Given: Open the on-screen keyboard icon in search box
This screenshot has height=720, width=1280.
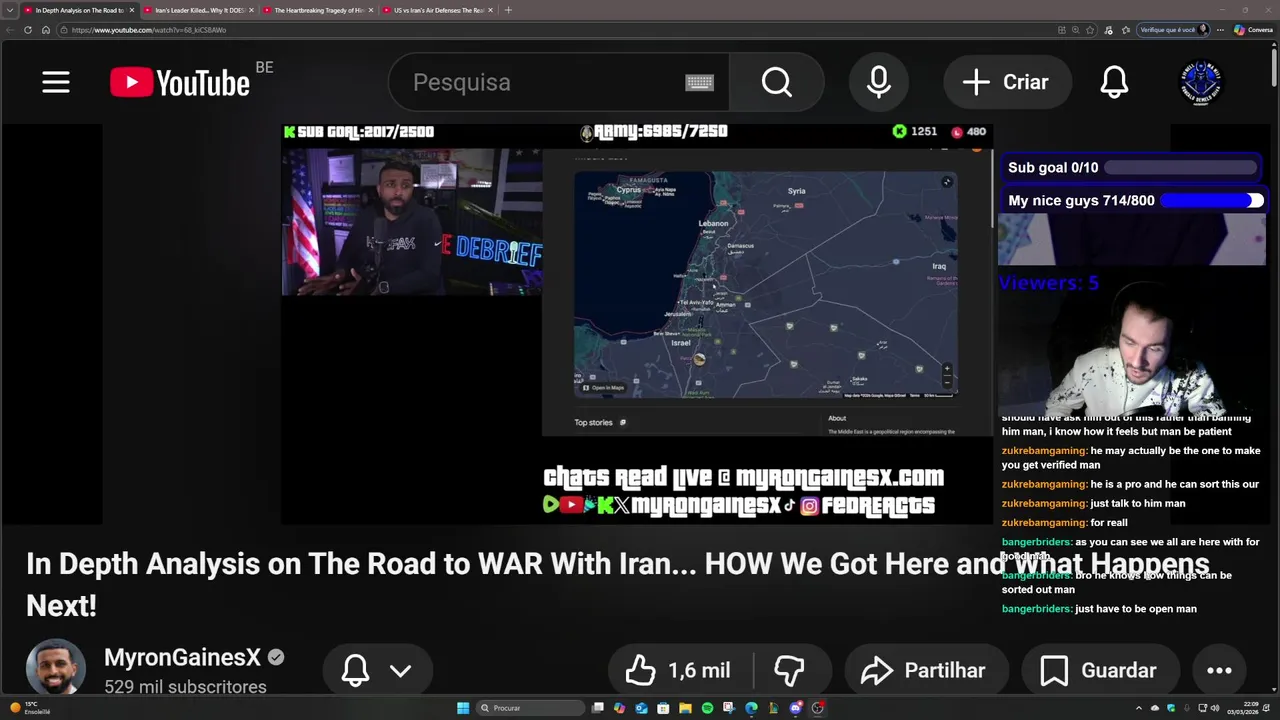Looking at the screenshot, I should click(x=699, y=82).
